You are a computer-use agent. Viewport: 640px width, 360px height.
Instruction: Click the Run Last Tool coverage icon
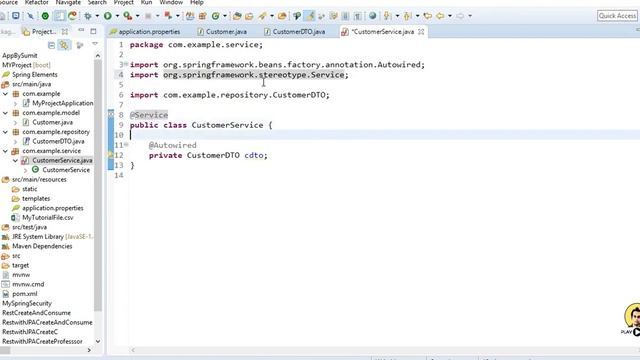tap(128, 16)
